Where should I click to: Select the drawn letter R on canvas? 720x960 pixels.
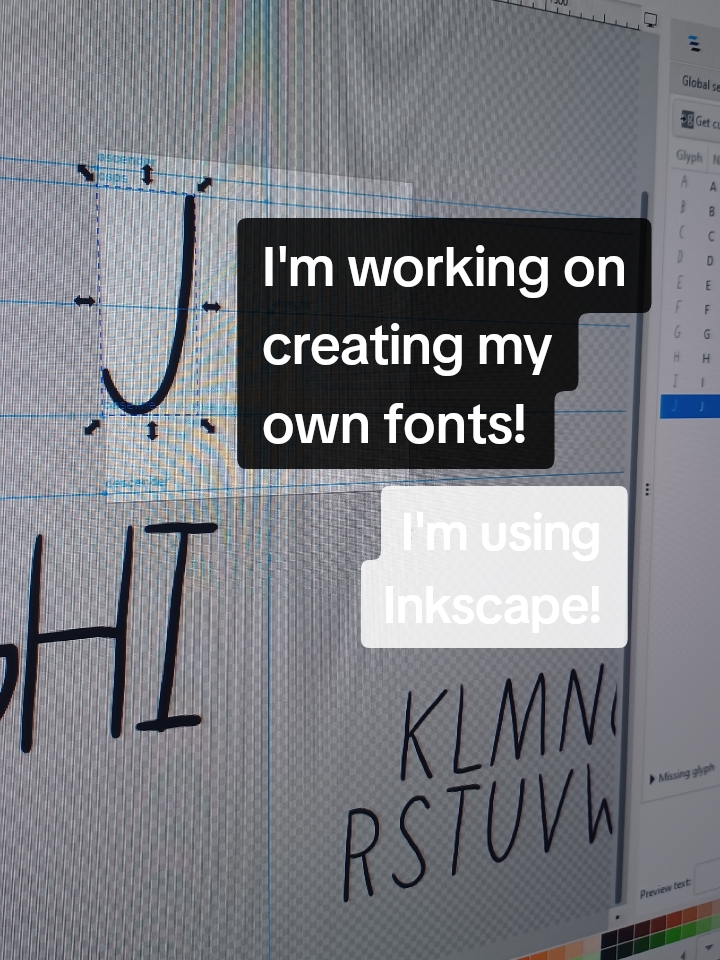click(361, 854)
